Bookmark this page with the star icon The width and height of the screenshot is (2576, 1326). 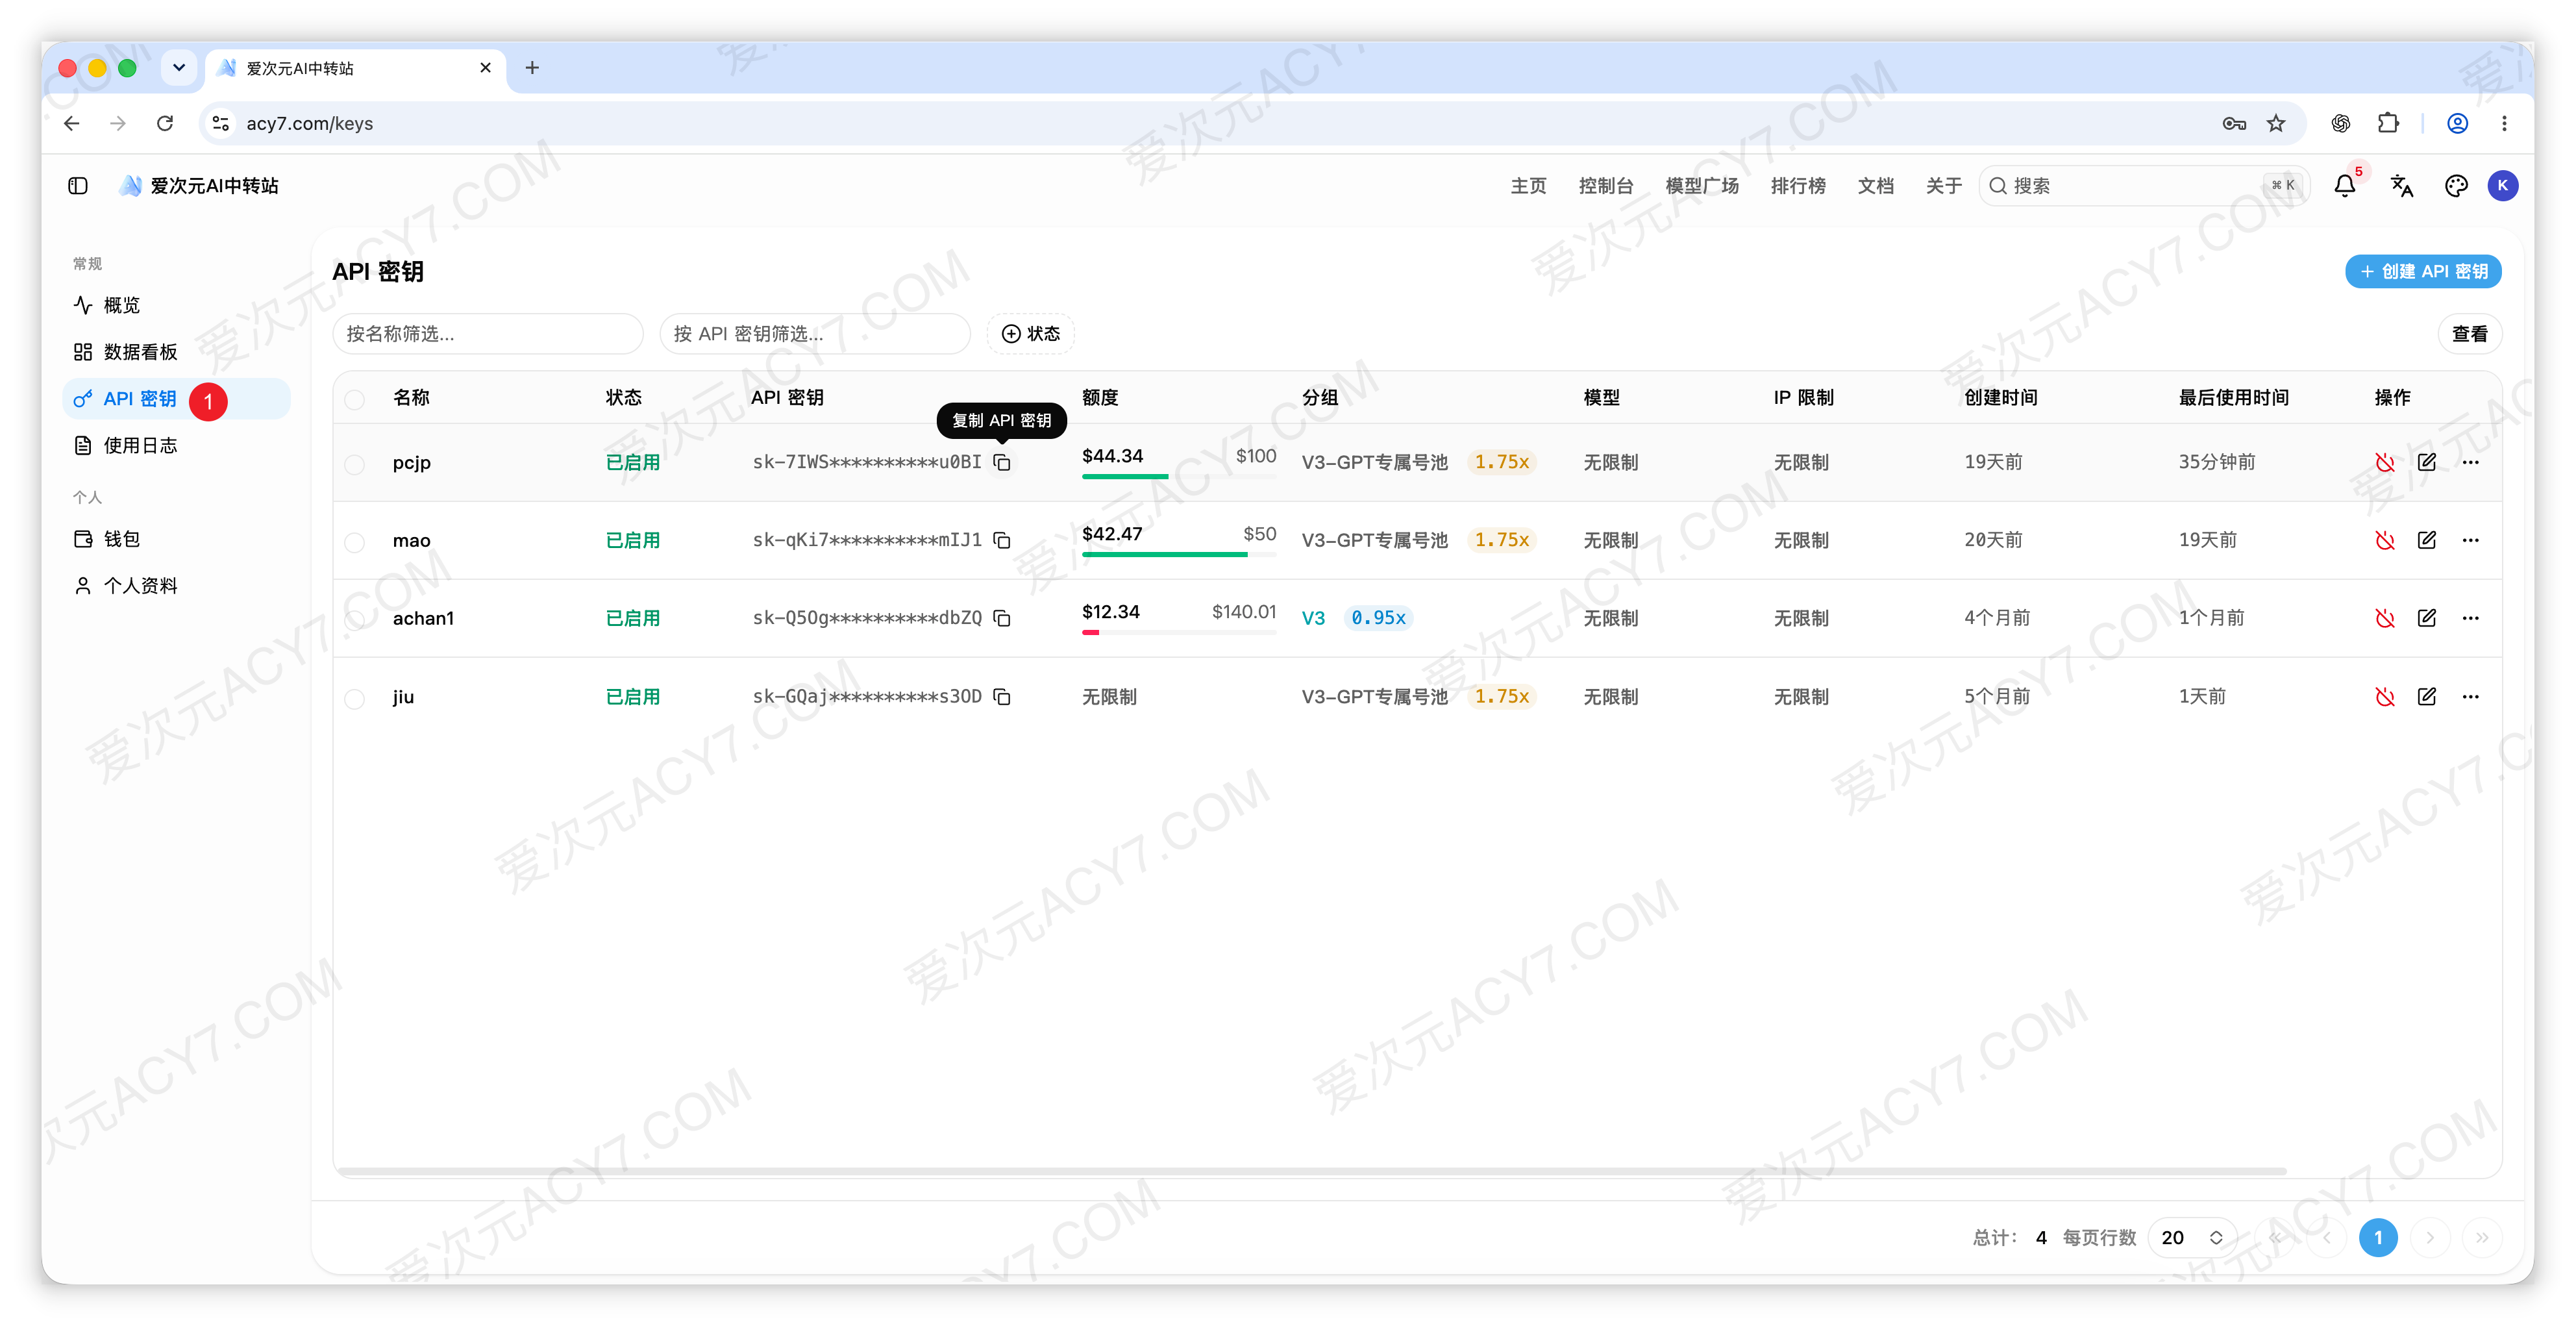2276,123
